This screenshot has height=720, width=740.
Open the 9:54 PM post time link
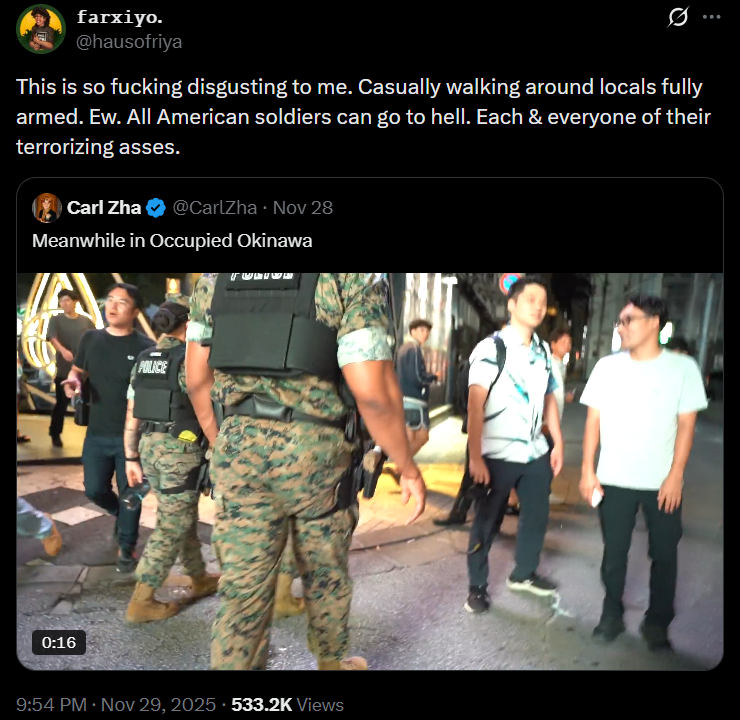click(51, 704)
